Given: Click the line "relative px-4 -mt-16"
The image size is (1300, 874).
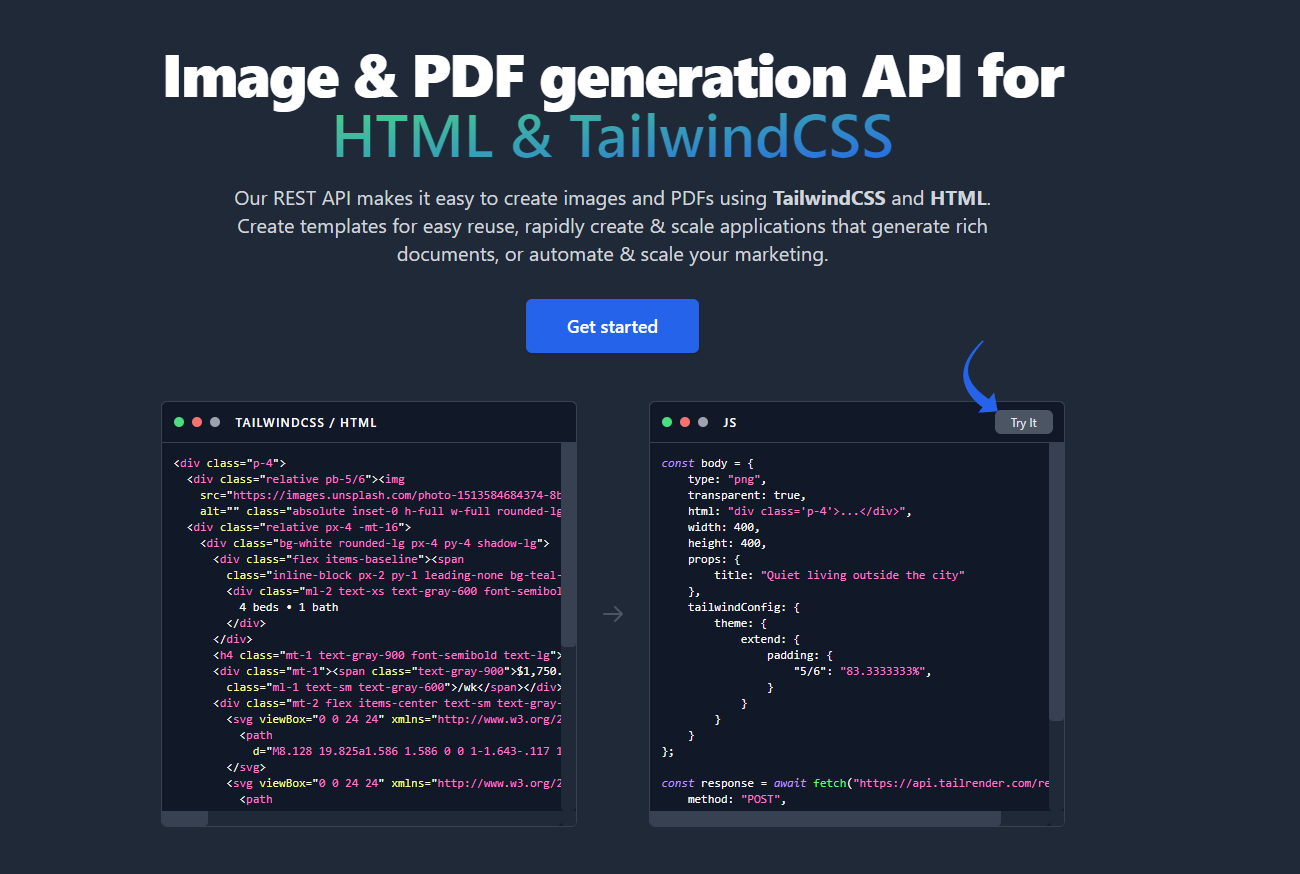Looking at the screenshot, I should point(298,527).
